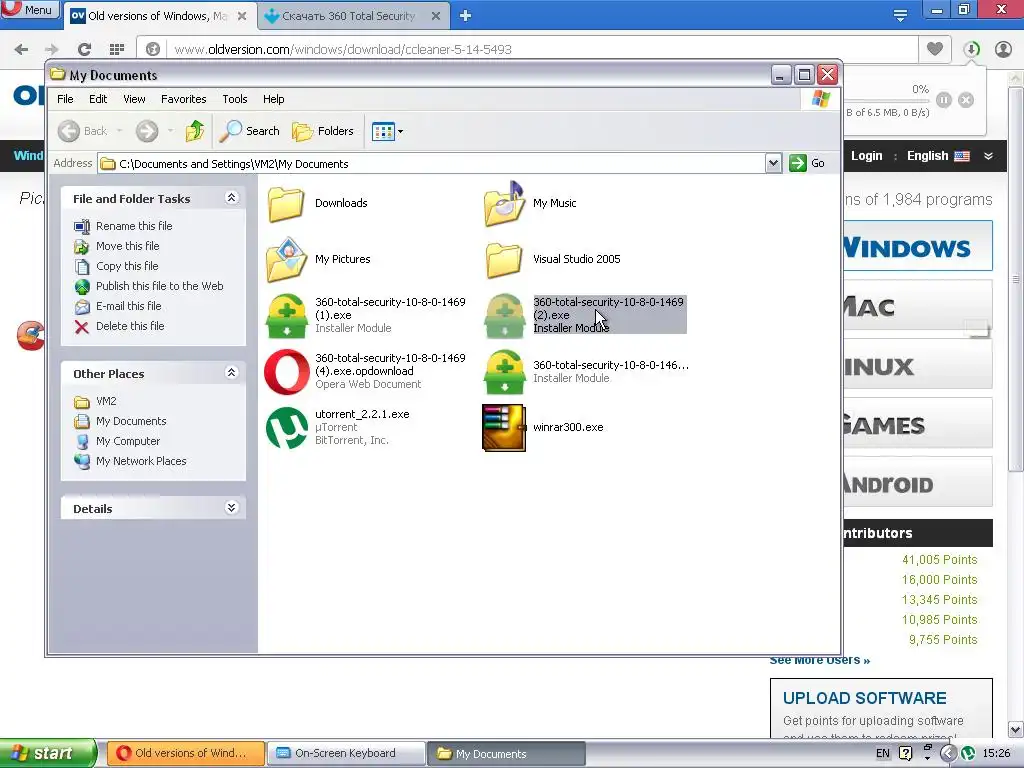Open the Downloads folder icon
The image size is (1024, 768).
pos(285,203)
